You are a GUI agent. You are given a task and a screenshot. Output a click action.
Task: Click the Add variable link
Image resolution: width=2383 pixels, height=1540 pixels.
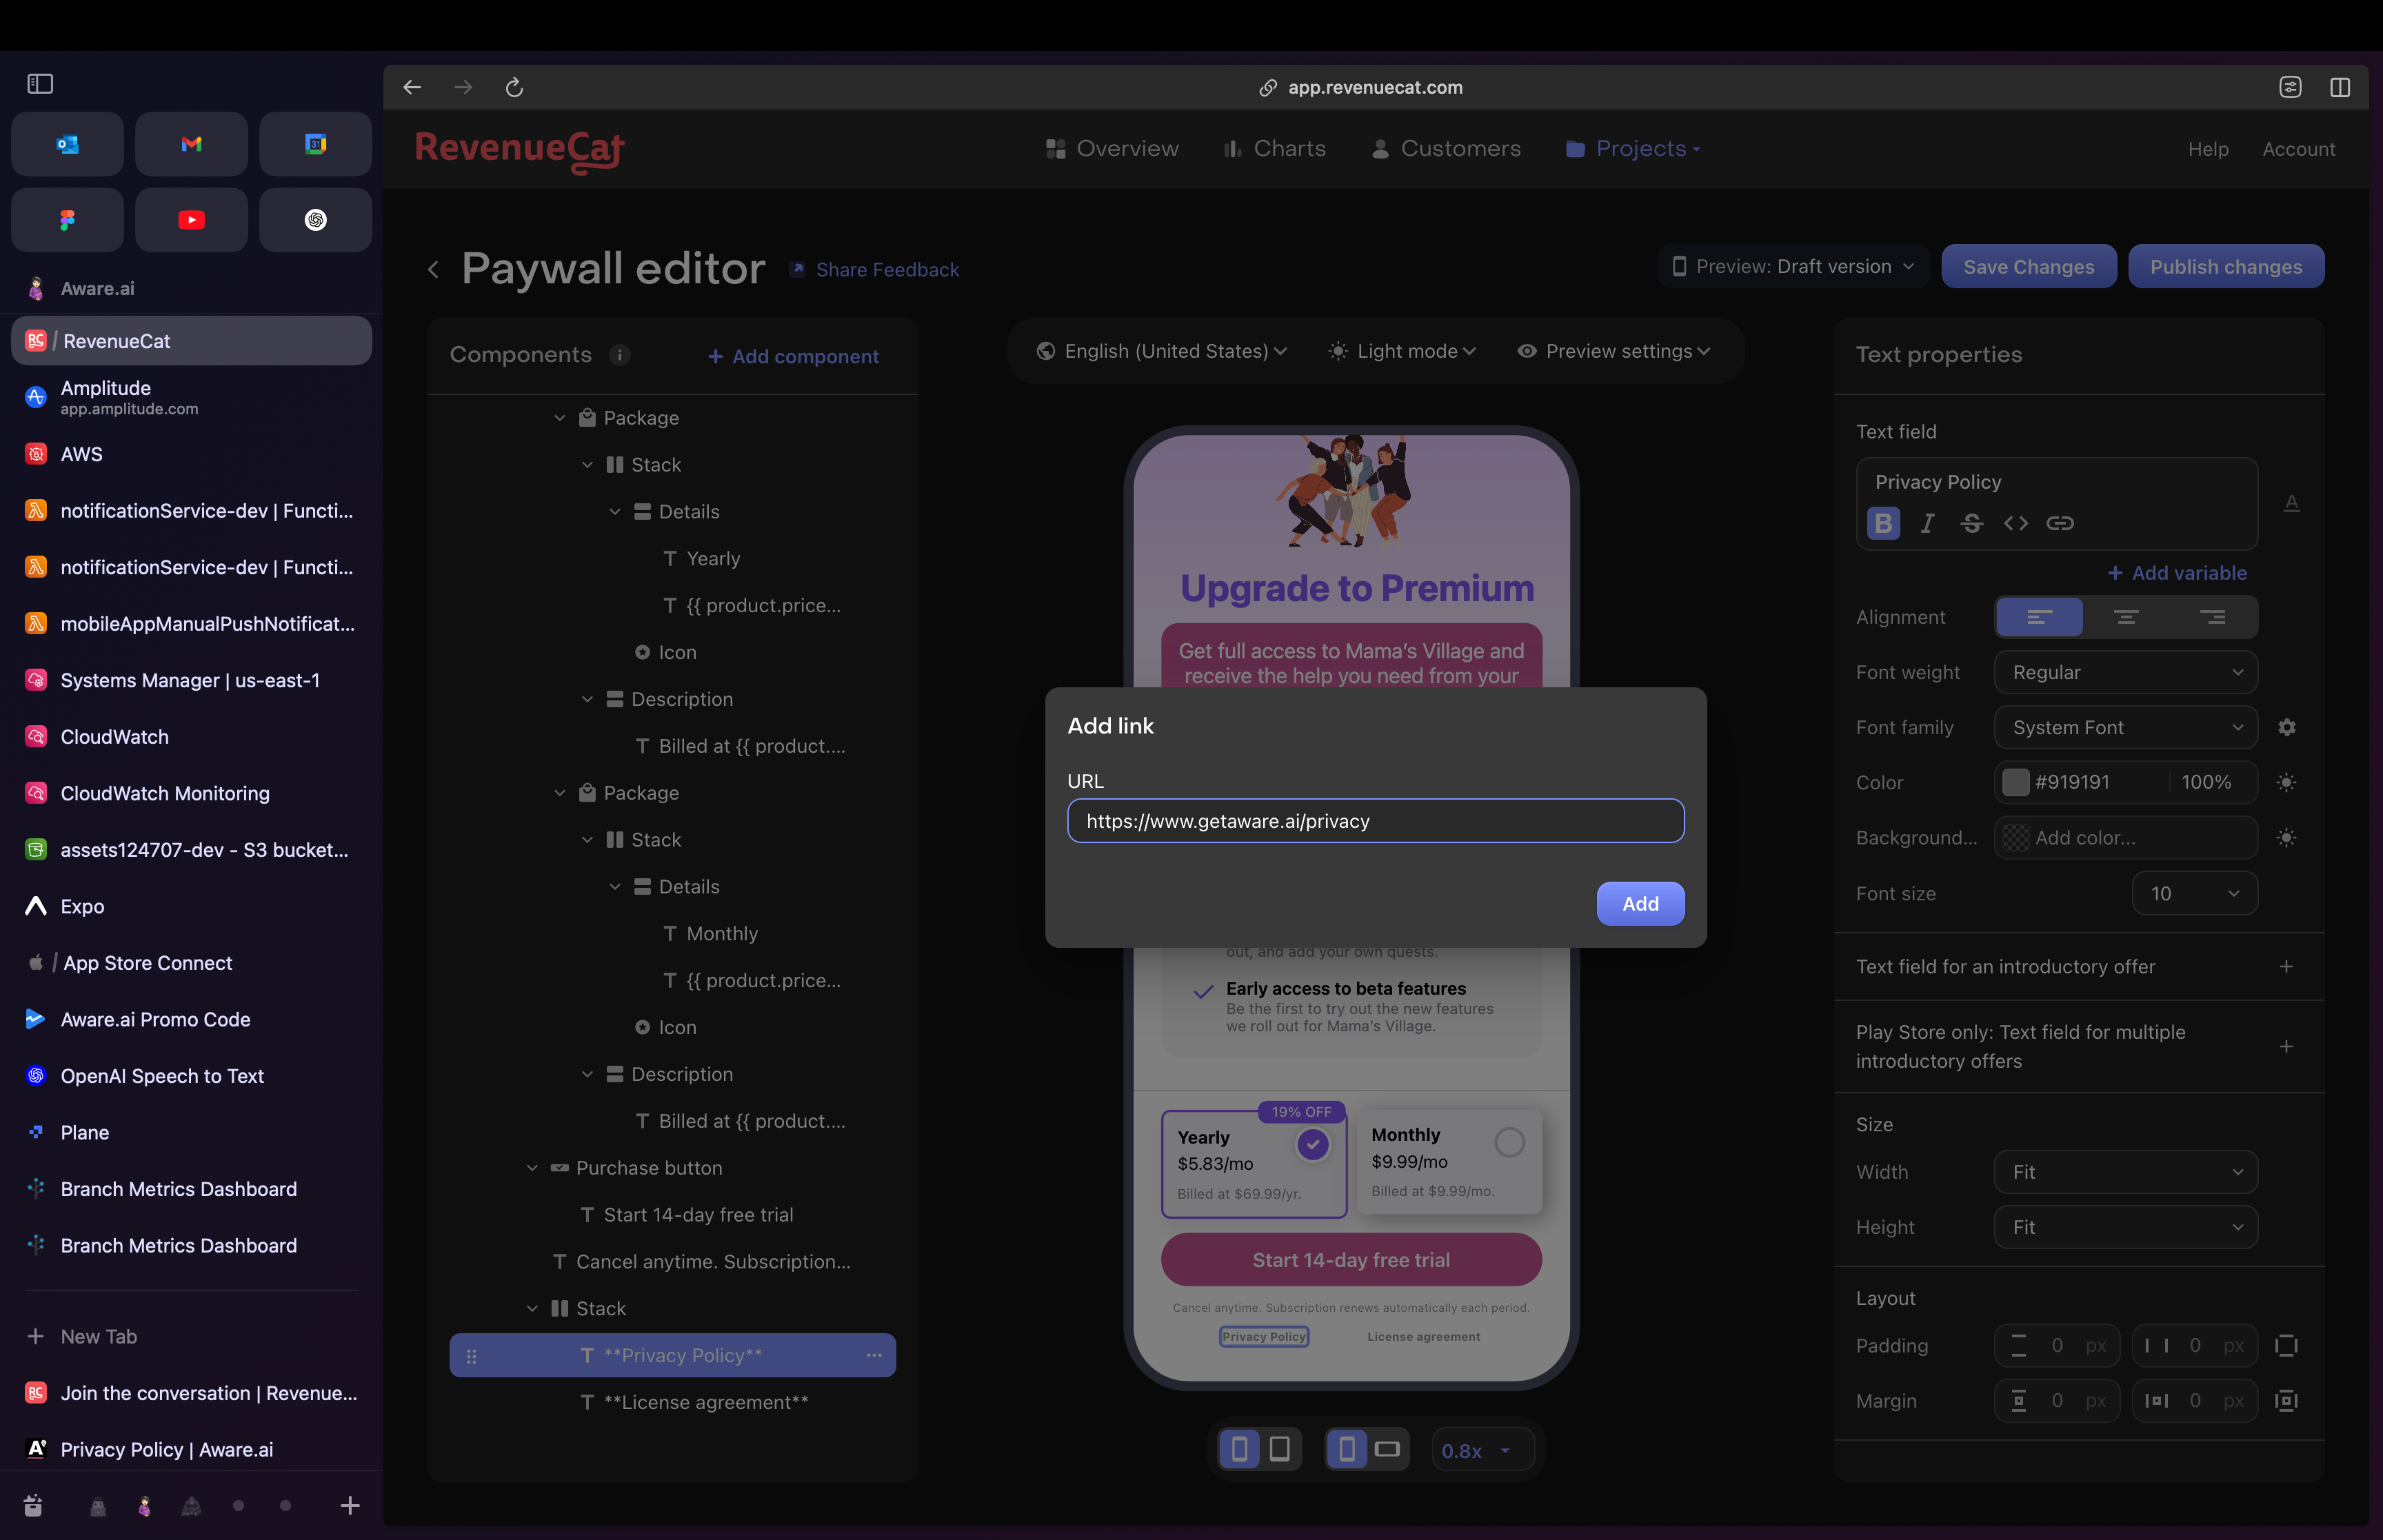pos(2177,572)
